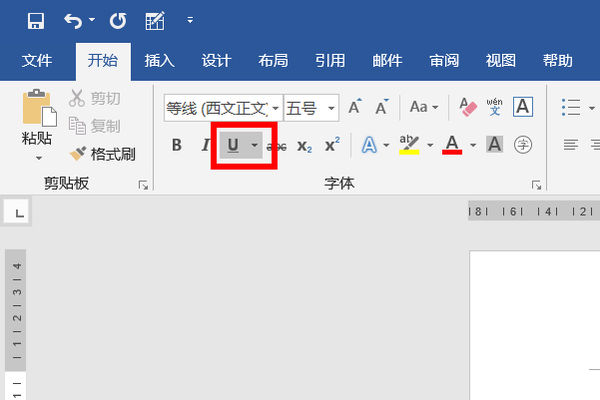This screenshot has width=600, height=400.
Task: Toggle subscript x₂ formatting
Action: click(305, 146)
